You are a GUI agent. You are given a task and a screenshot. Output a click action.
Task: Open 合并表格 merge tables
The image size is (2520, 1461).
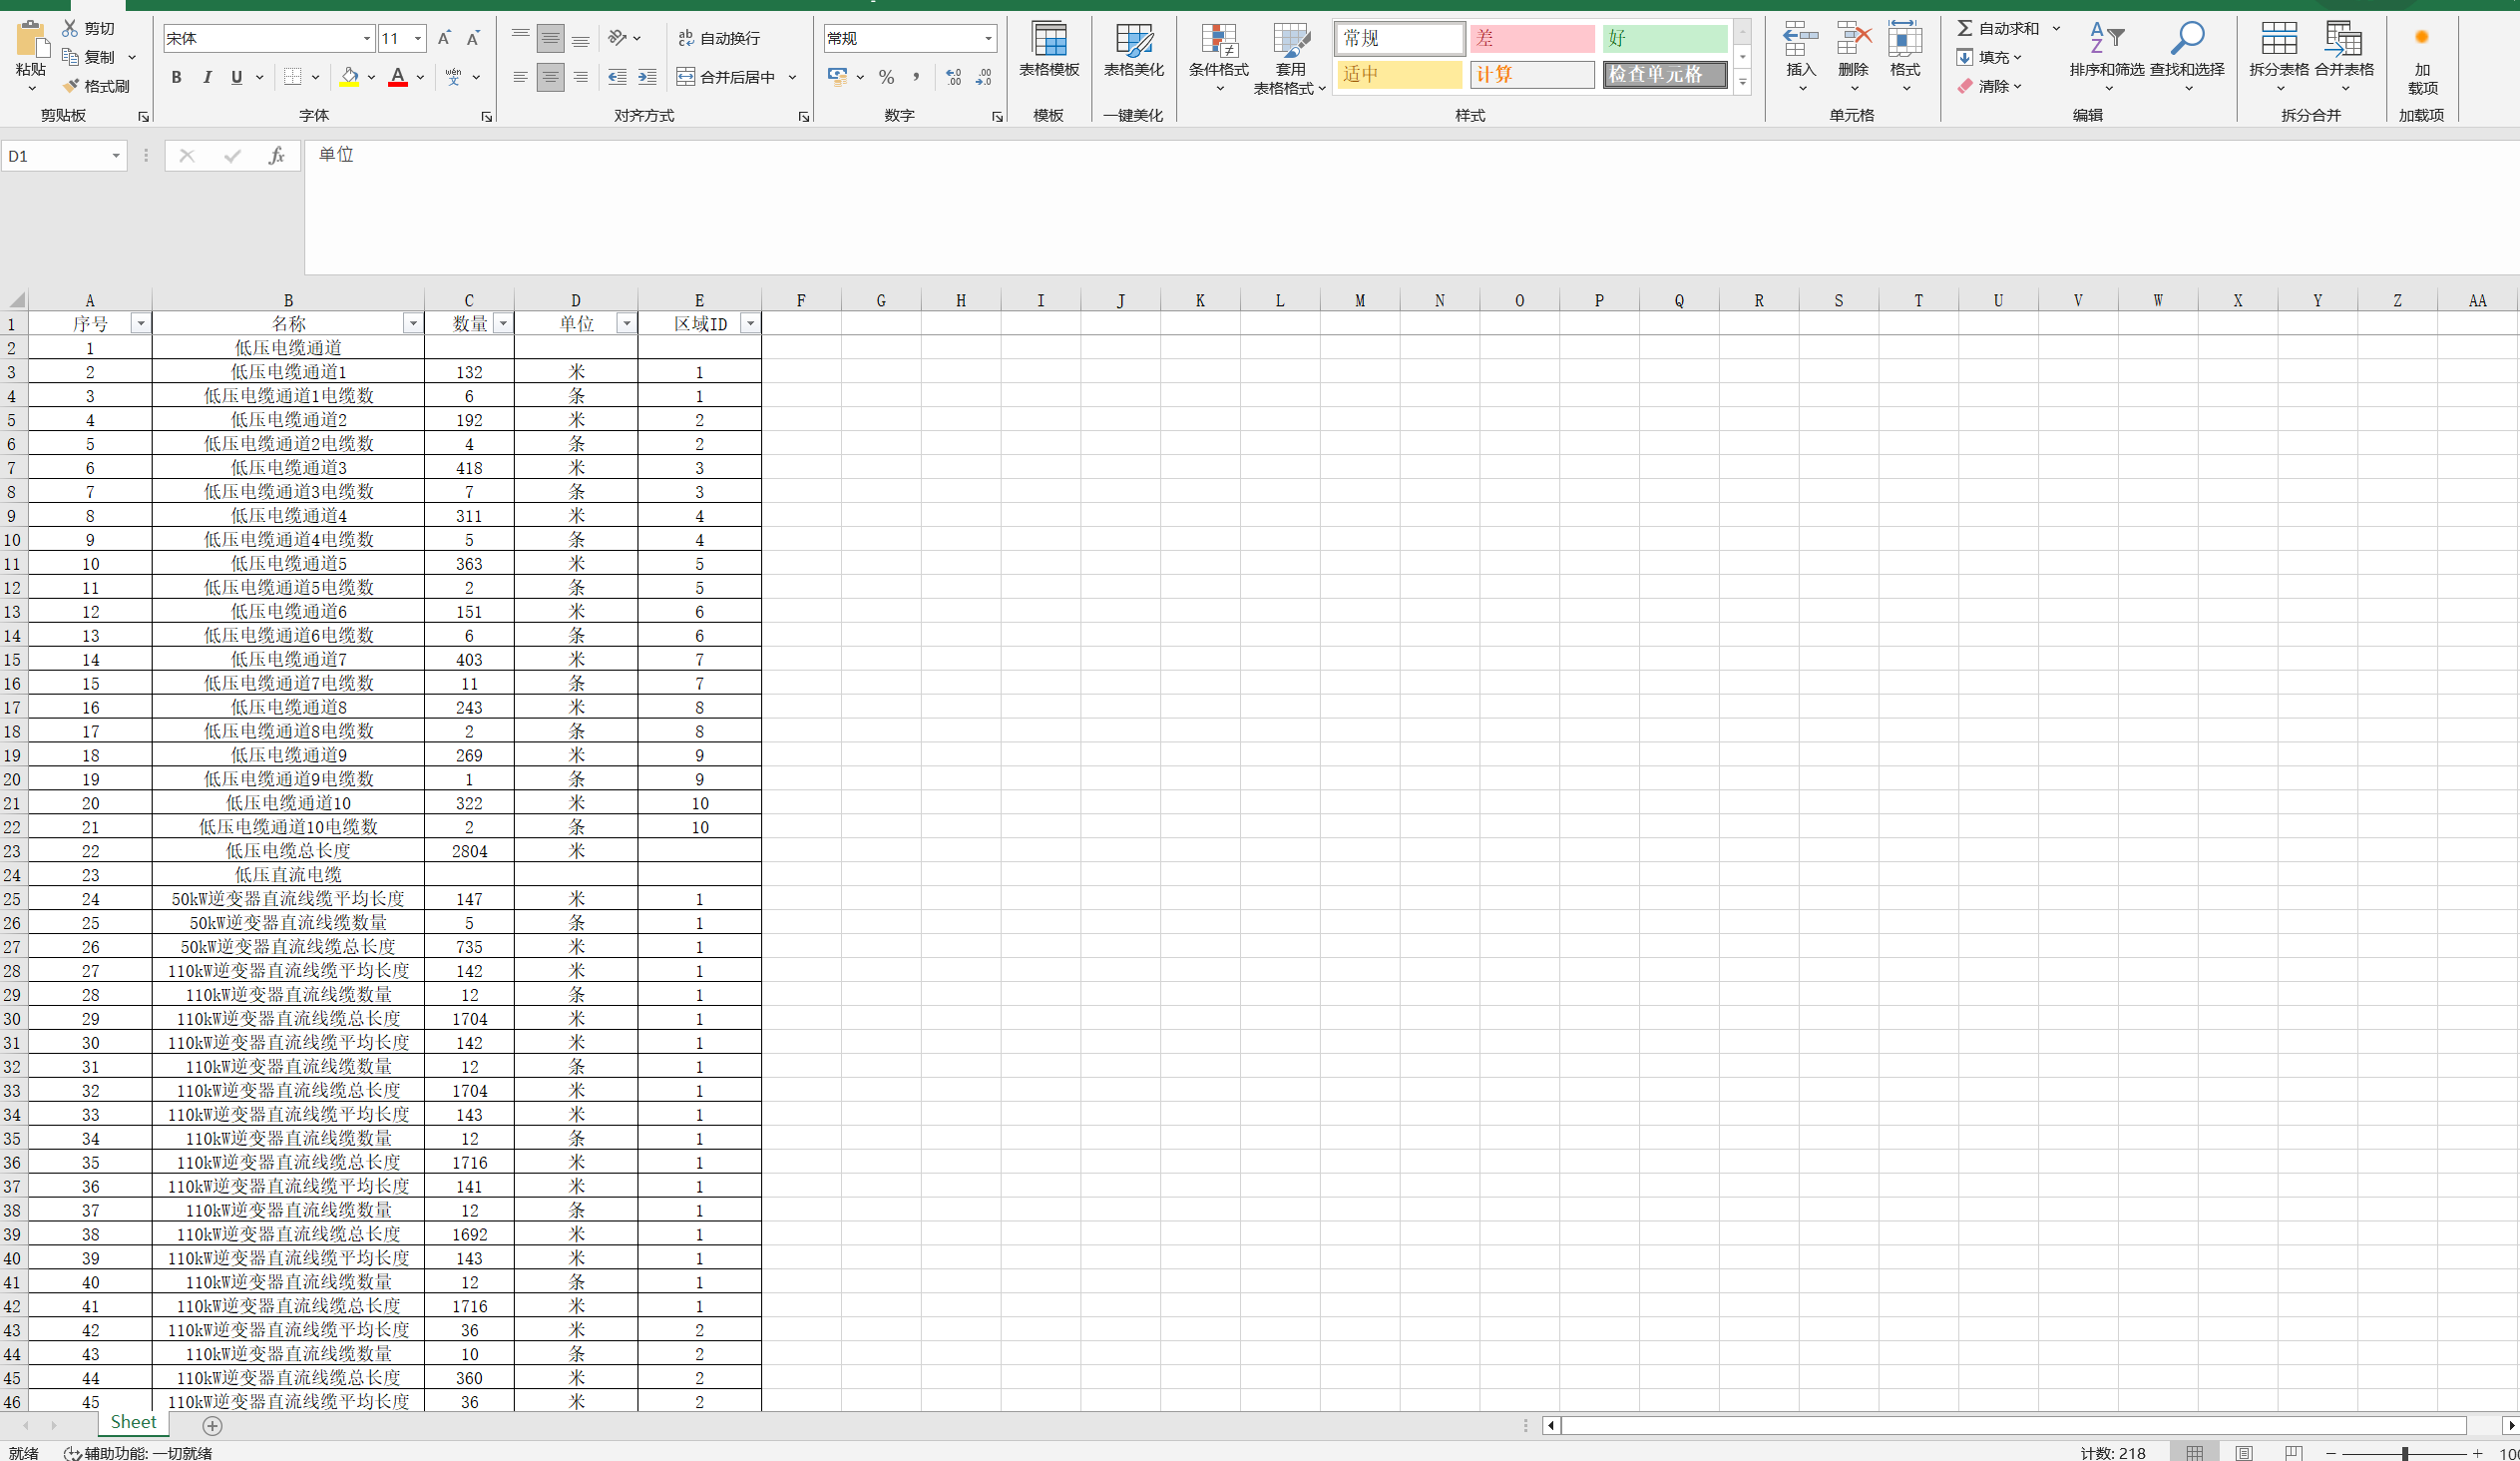point(2344,58)
